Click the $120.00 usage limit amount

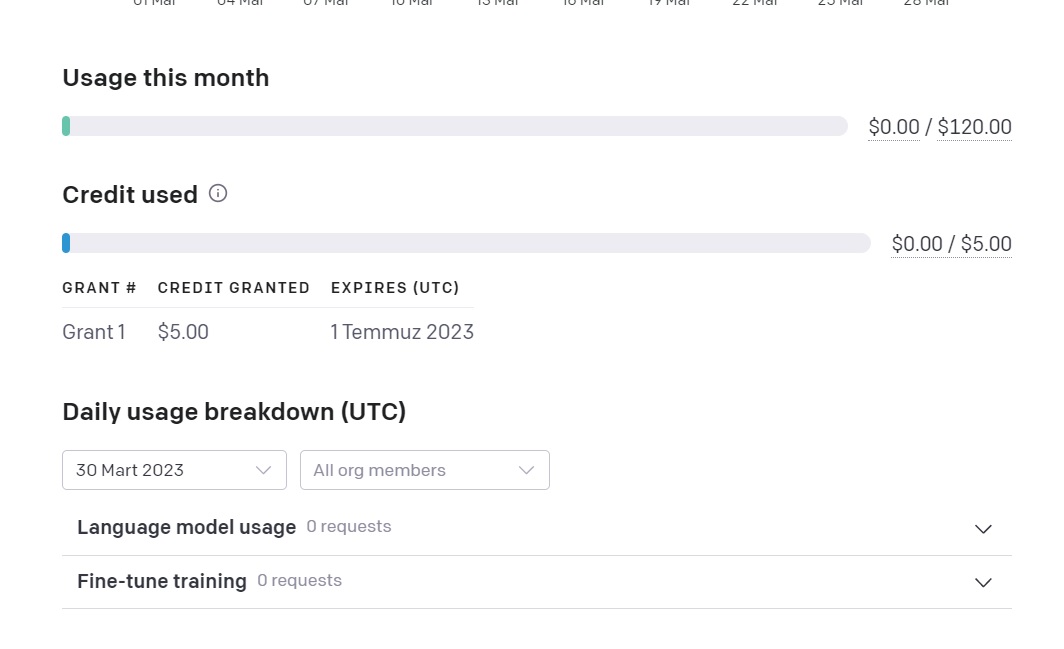coord(974,127)
